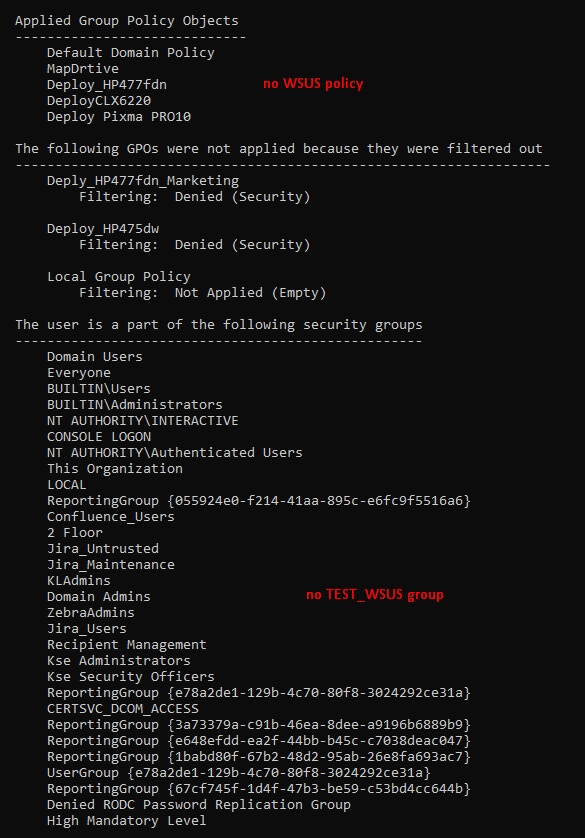Click the 'MapDrtive' GPO entry
585x838 pixels.
coord(82,68)
